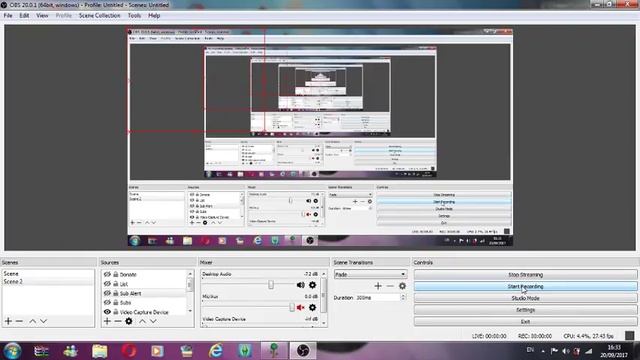Remove the selected source with the minus icon
Image resolution: width=640 pixels, height=360 pixels.
(118, 321)
